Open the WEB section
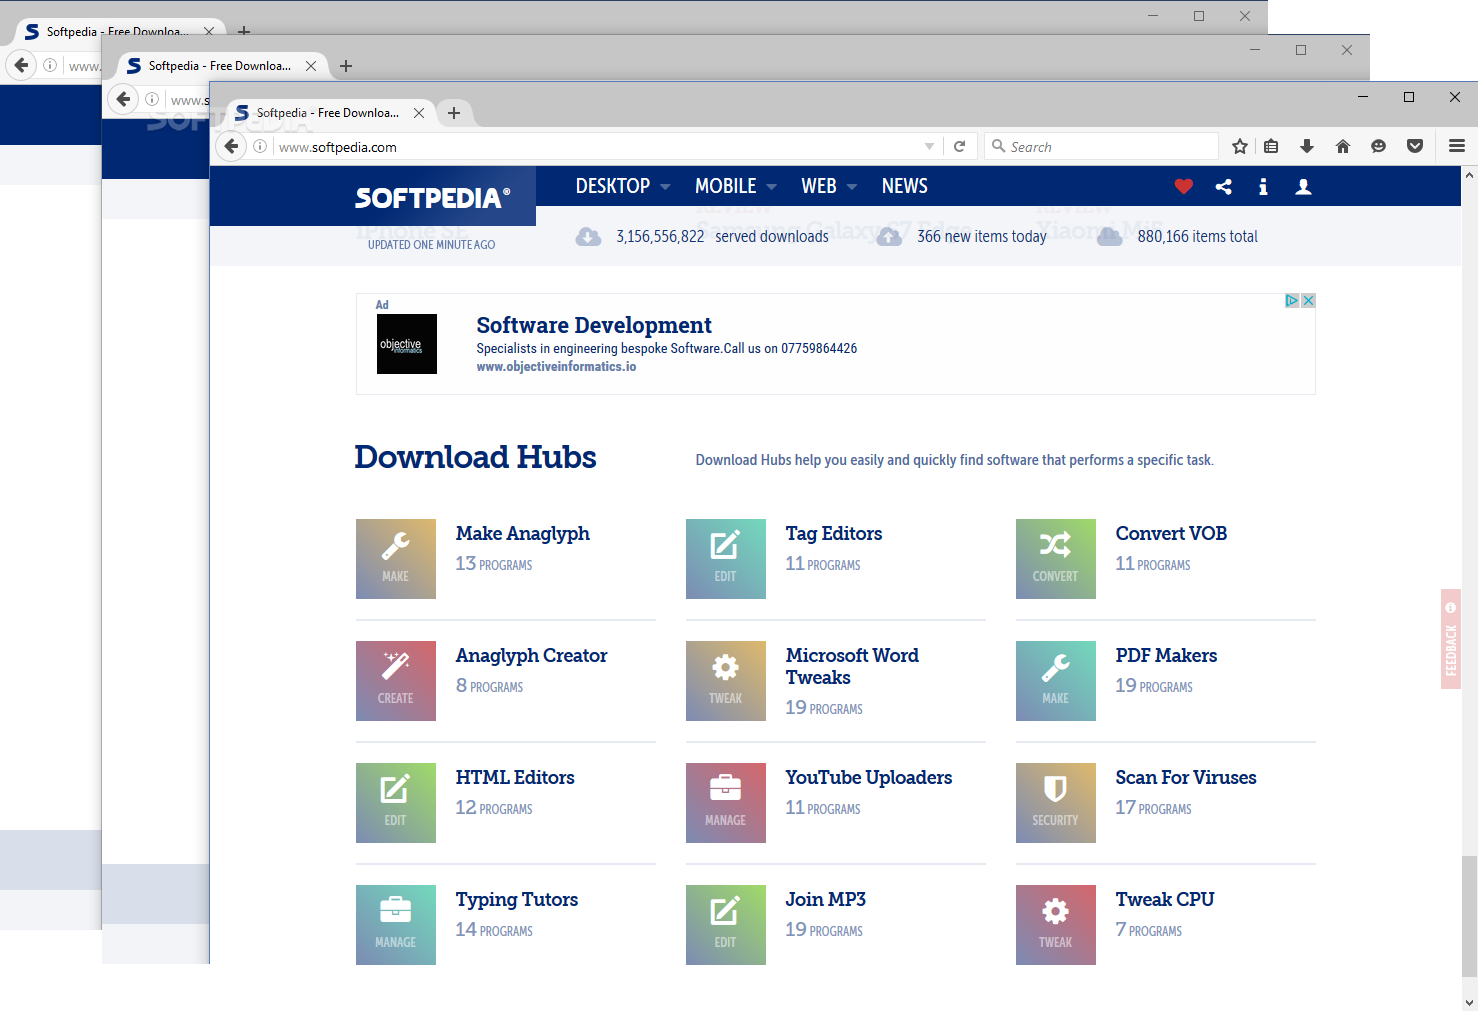 click(x=819, y=186)
